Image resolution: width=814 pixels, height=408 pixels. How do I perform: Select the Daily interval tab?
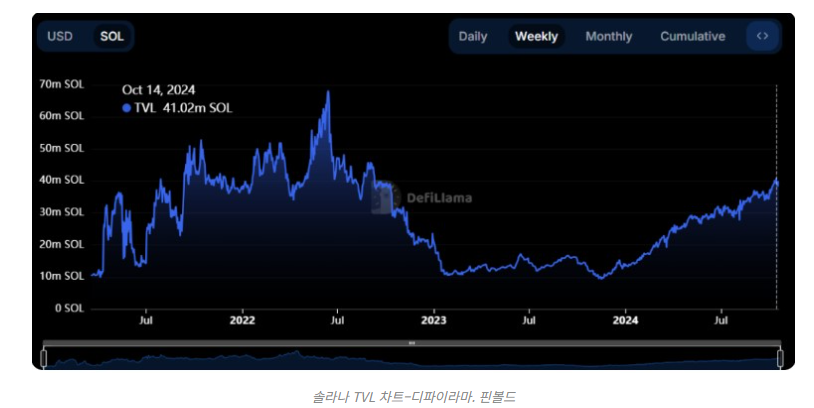tap(473, 36)
